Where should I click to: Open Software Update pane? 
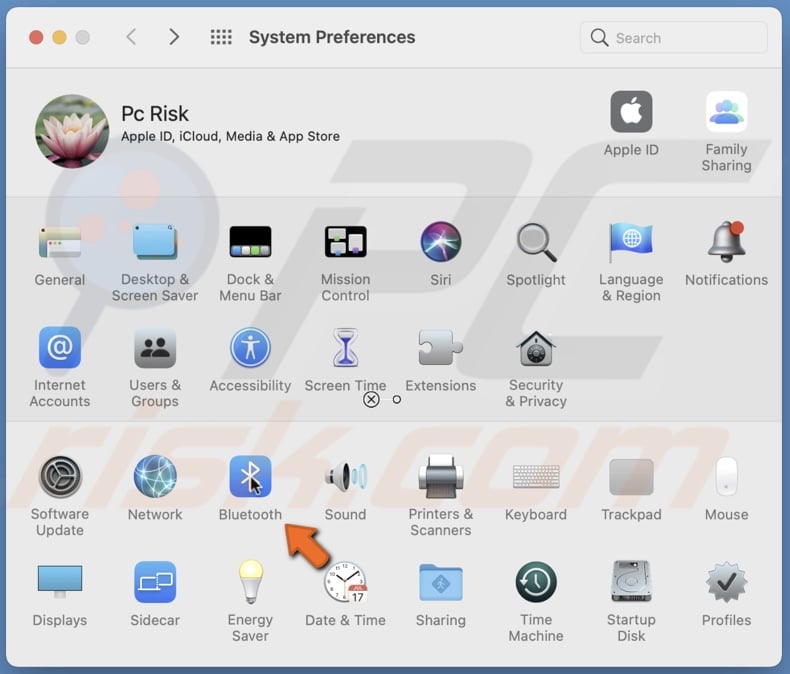click(60, 478)
